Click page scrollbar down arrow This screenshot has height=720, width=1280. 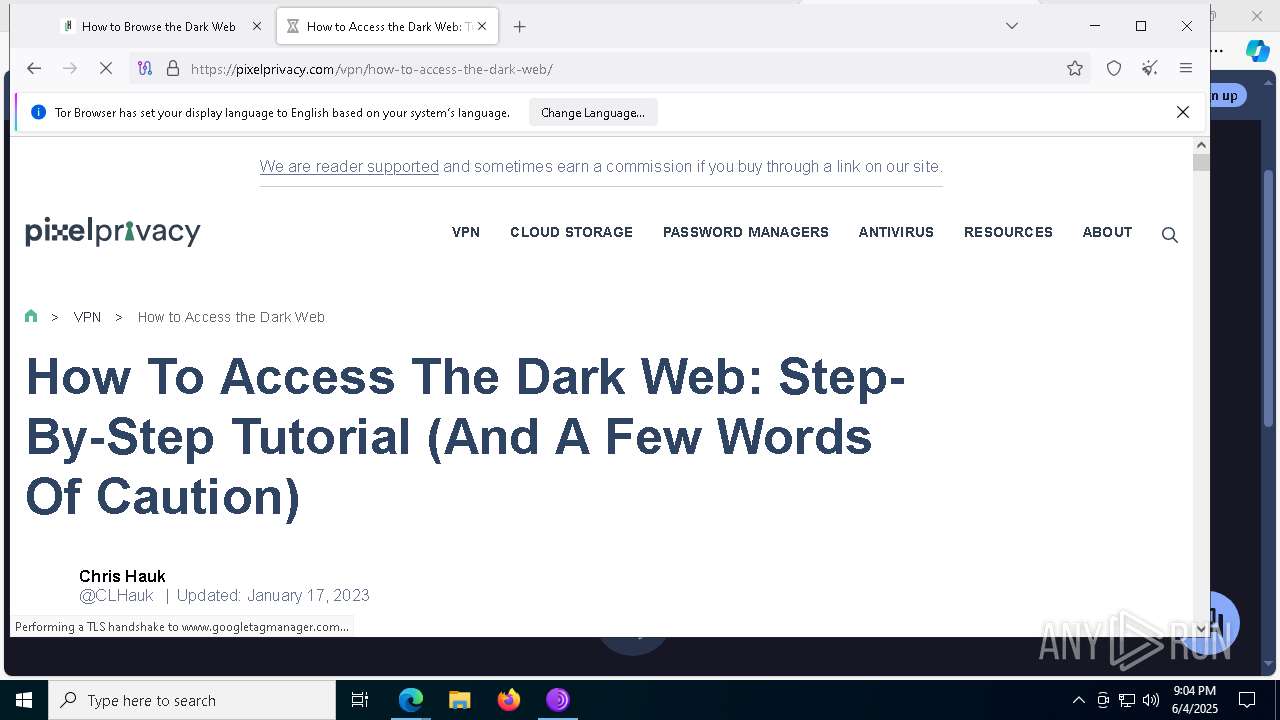1201,628
